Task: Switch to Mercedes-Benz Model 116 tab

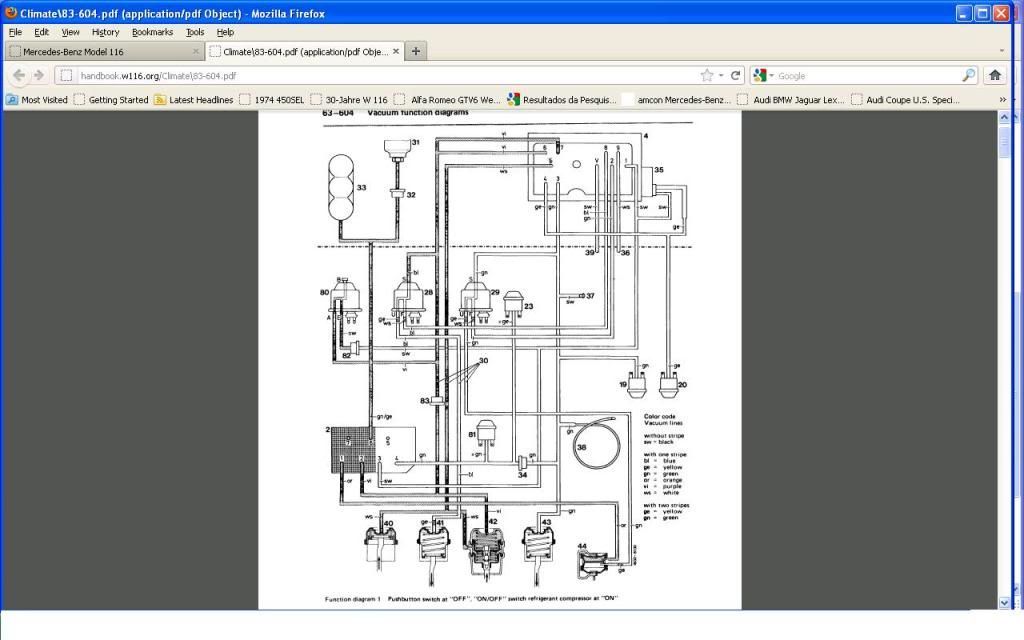Action: pyautogui.click(x=100, y=51)
